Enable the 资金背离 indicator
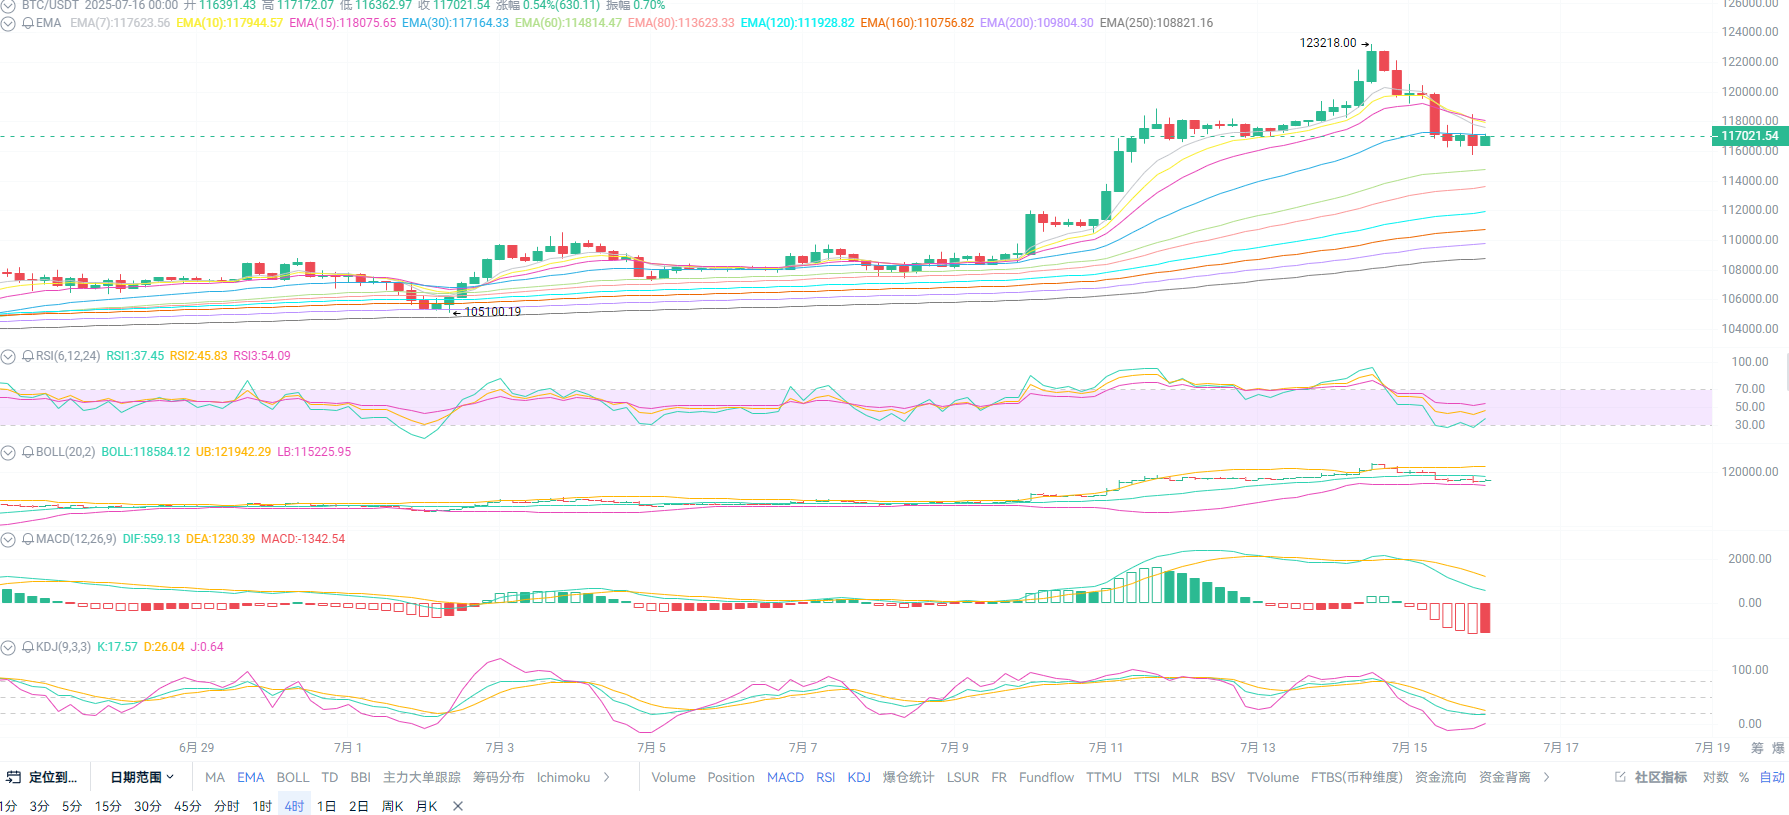1789x815 pixels. [1505, 777]
